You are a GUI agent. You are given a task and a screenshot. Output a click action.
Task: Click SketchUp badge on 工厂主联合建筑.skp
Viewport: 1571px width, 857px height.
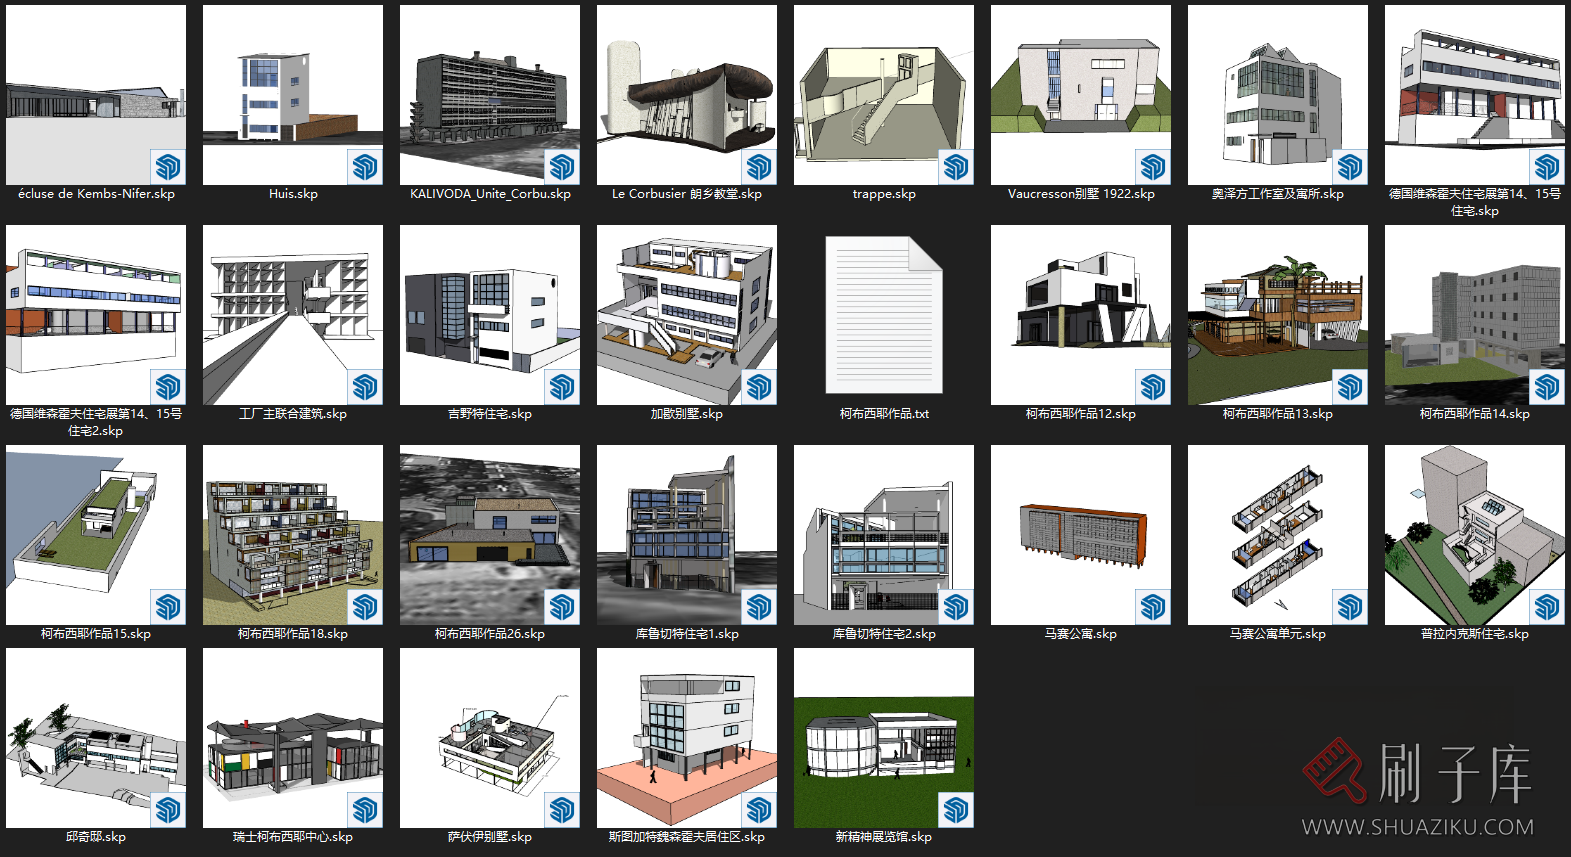tap(365, 386)
